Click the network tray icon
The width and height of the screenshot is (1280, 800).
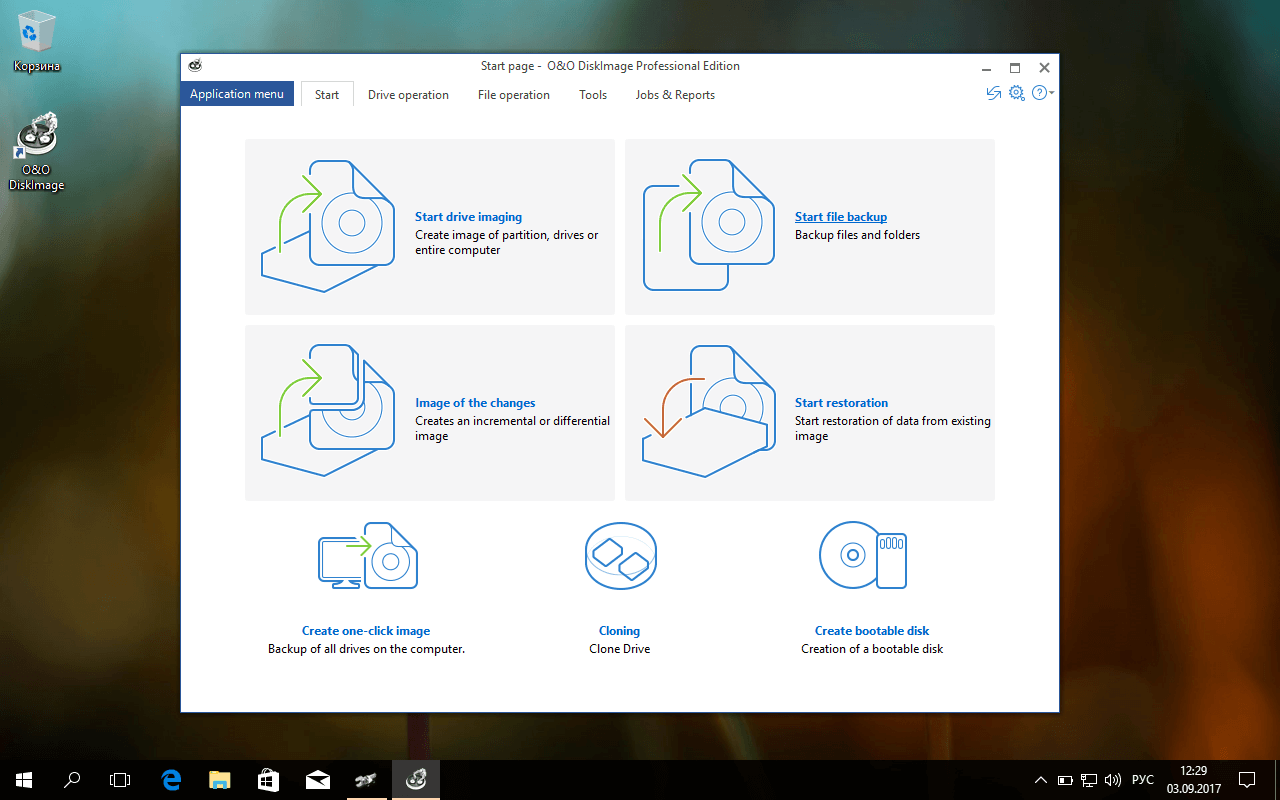click(x=1089, y=779)
